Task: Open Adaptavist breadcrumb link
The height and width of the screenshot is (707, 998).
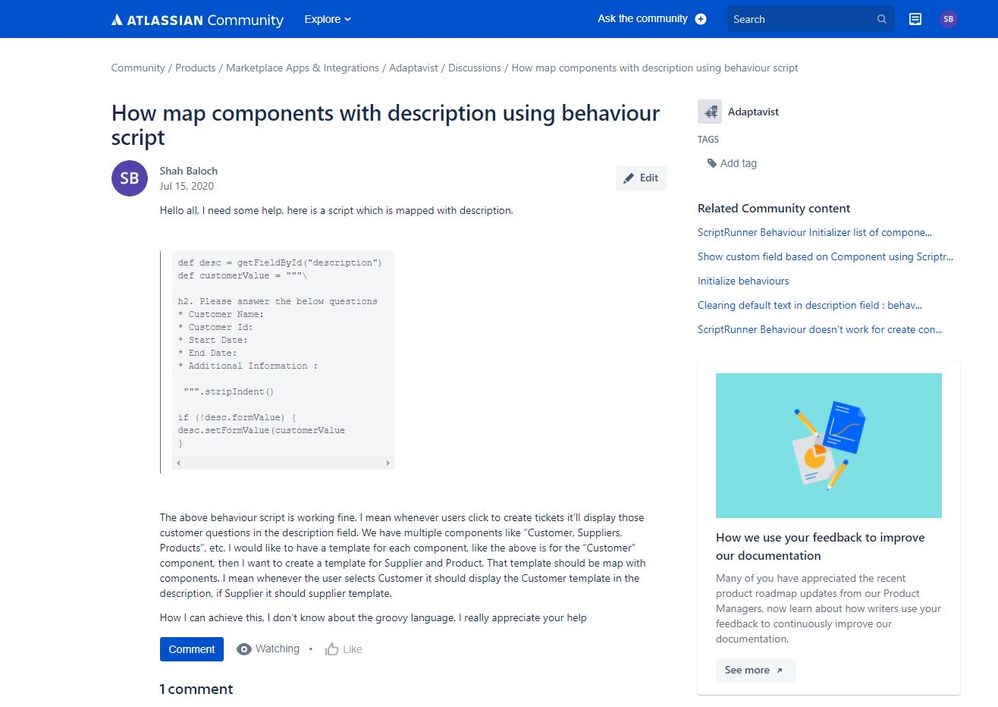Action: point(414,68)
